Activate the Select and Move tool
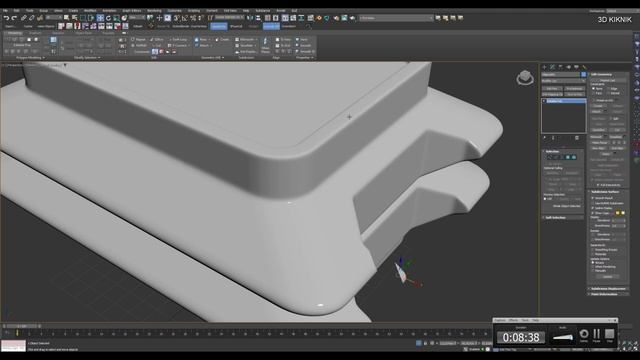The height and width of the screenshot is (360, 640). (x=100, y=18)
